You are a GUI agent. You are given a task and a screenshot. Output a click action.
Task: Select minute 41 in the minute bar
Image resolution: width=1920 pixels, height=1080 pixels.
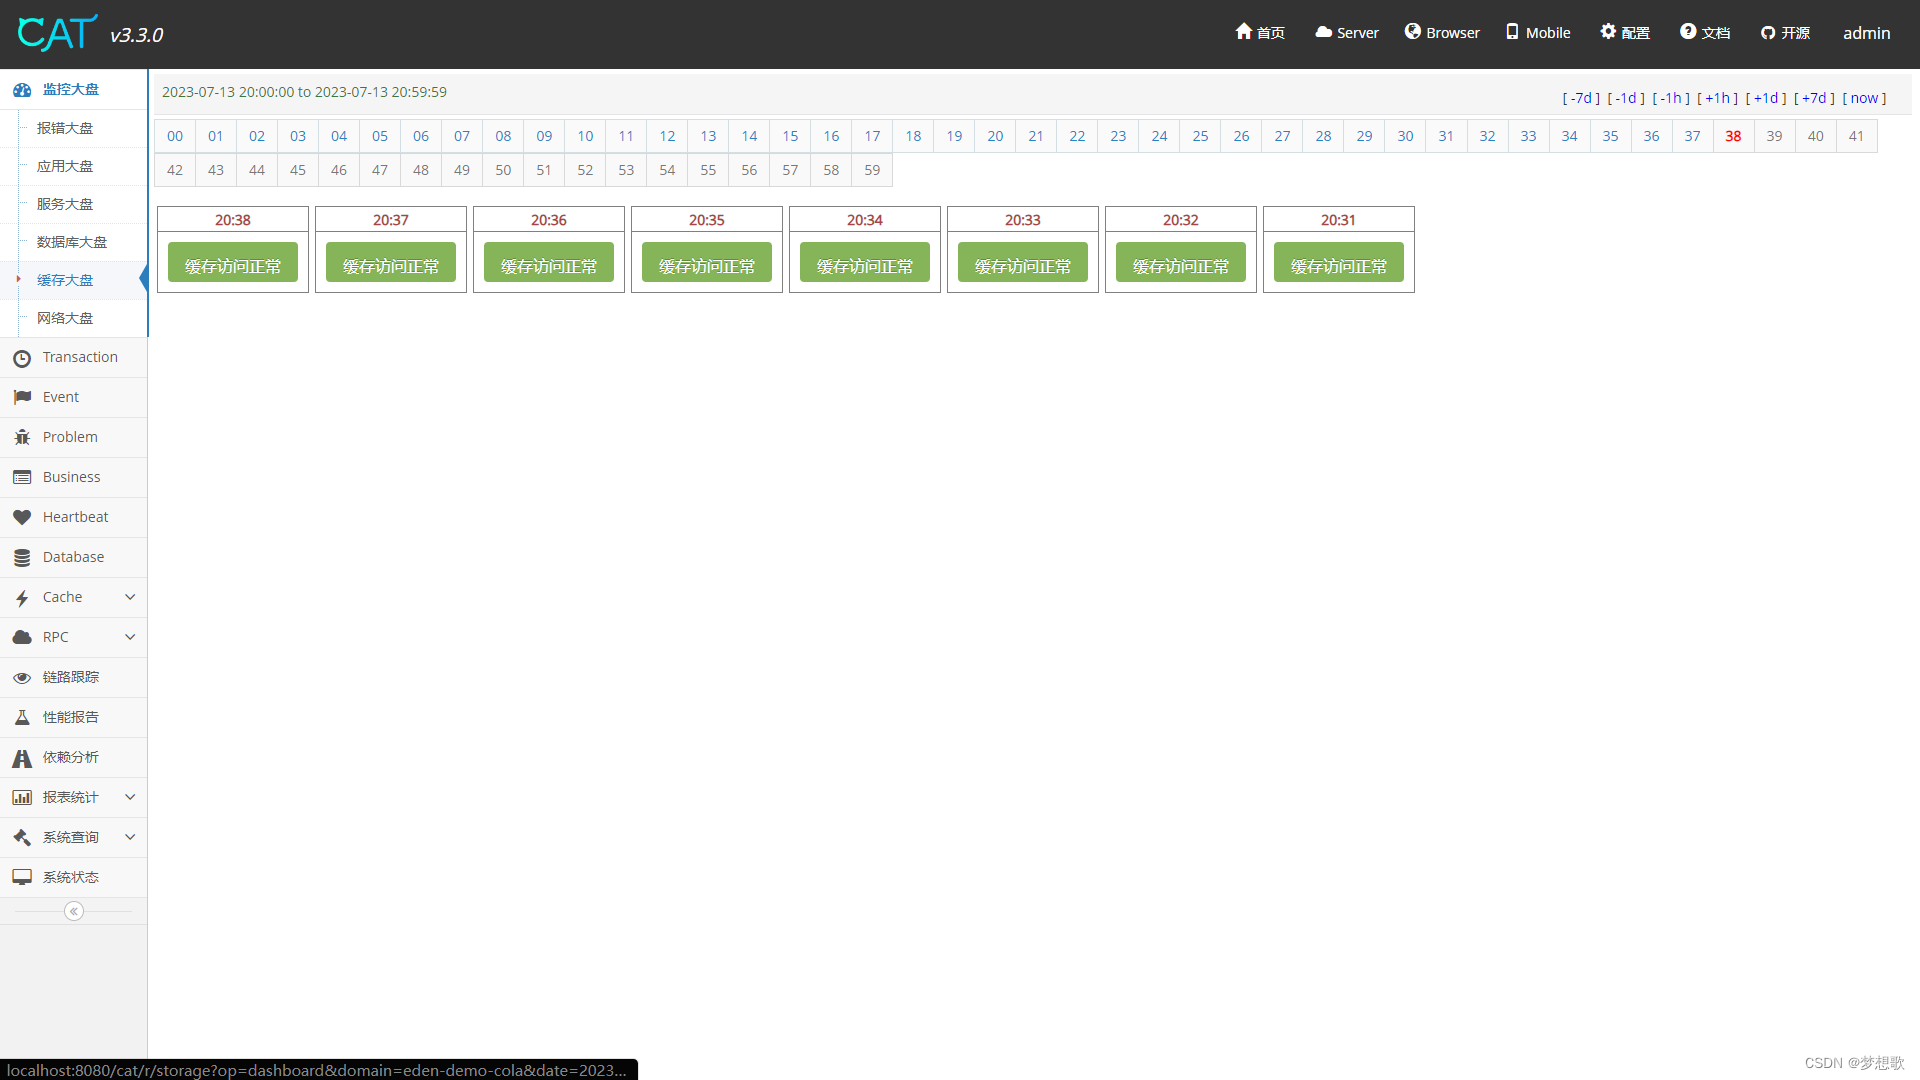[1856, 136]
